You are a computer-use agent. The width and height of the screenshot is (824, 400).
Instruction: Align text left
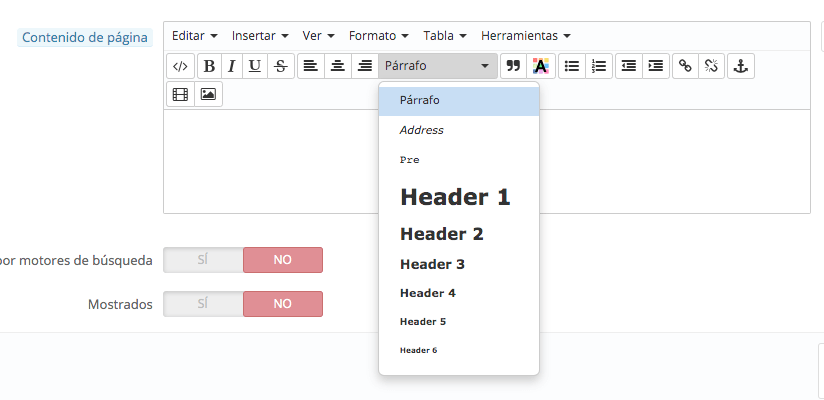pos(311,66)
